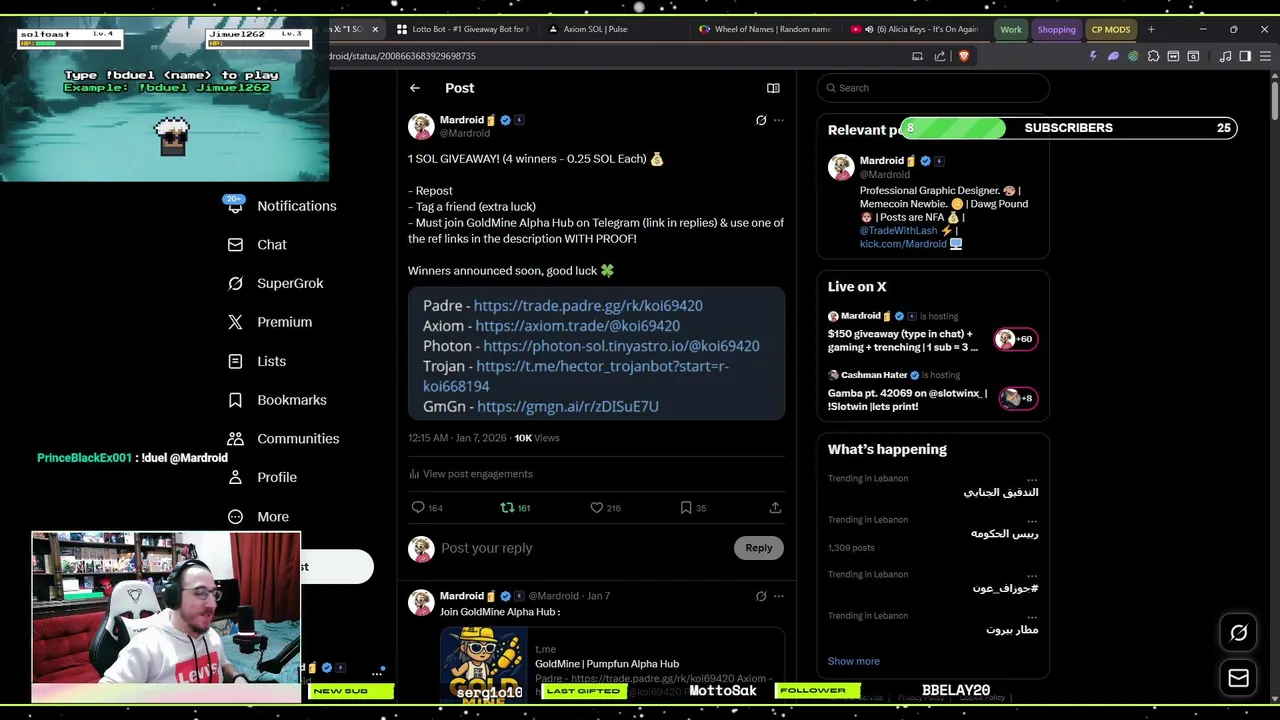Switch to Lotto Bot browser tab
Viewport: 1280px width, 720px height.
tap(463, 29)
